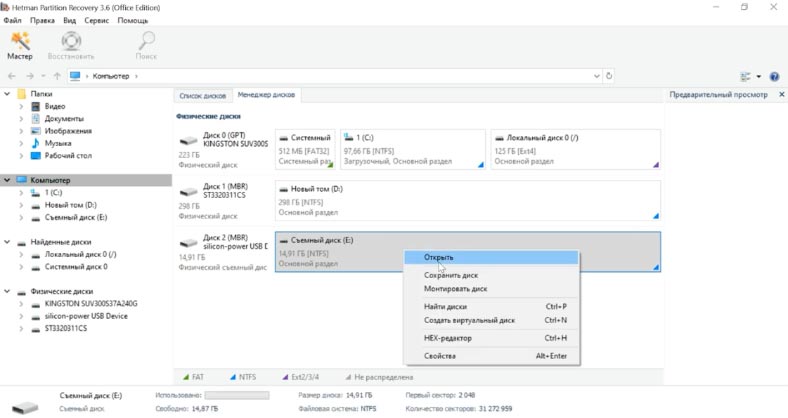Select KINGSTON SUV300S37A240G in tree
Image resolution: width=788 pixels, height=418 pixels.
(91, 303)
